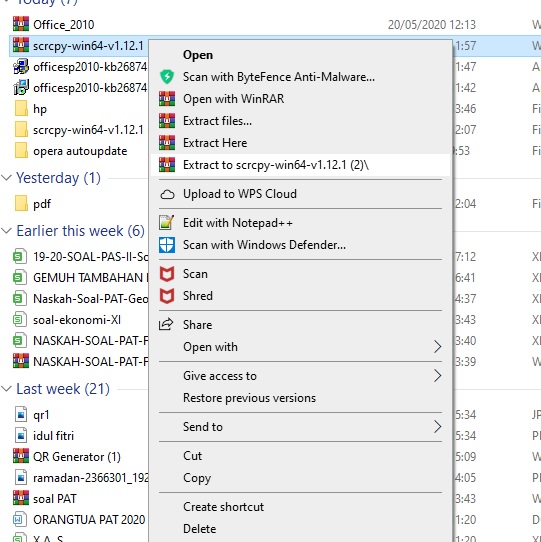The width and height of the screenshot is (541, 542).
Task: Select Create shortcut
Action: tap(300, 507)
